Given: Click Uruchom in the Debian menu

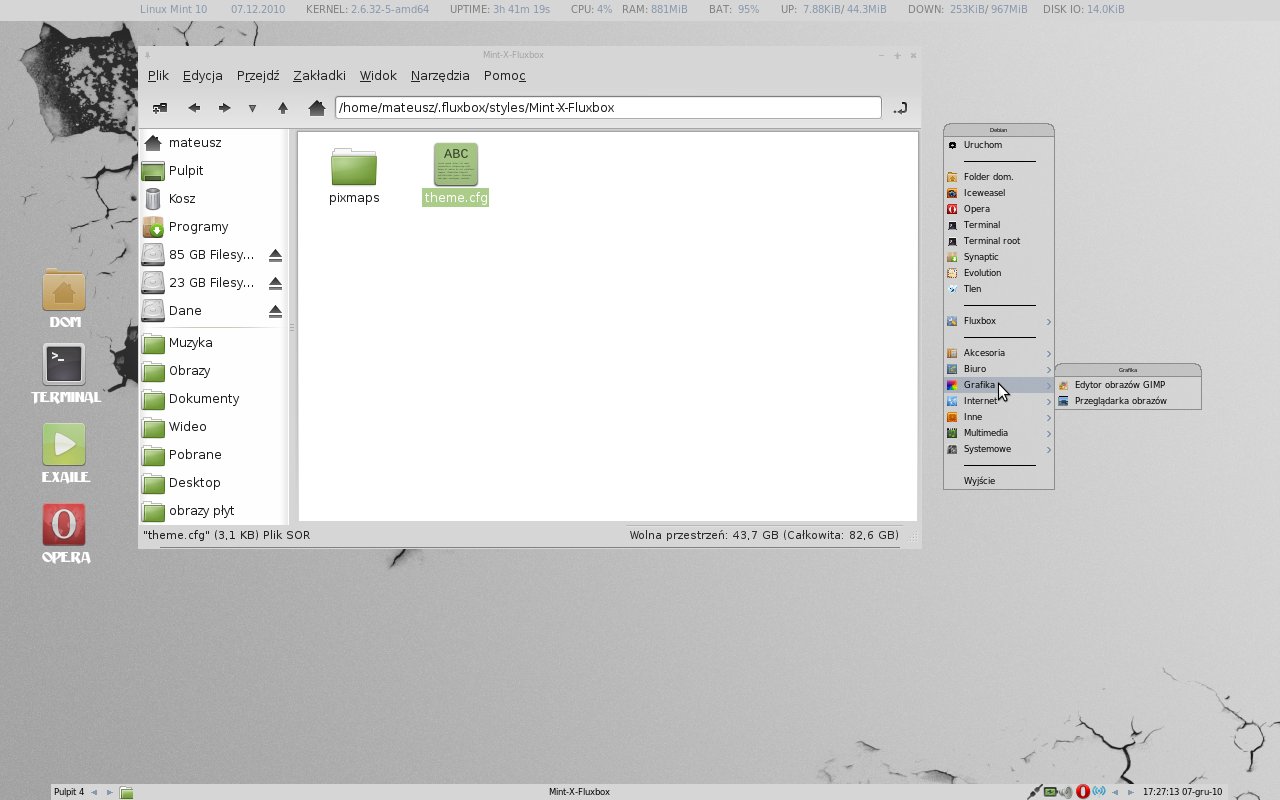Looking at the screenshot, I should point(983,144).
